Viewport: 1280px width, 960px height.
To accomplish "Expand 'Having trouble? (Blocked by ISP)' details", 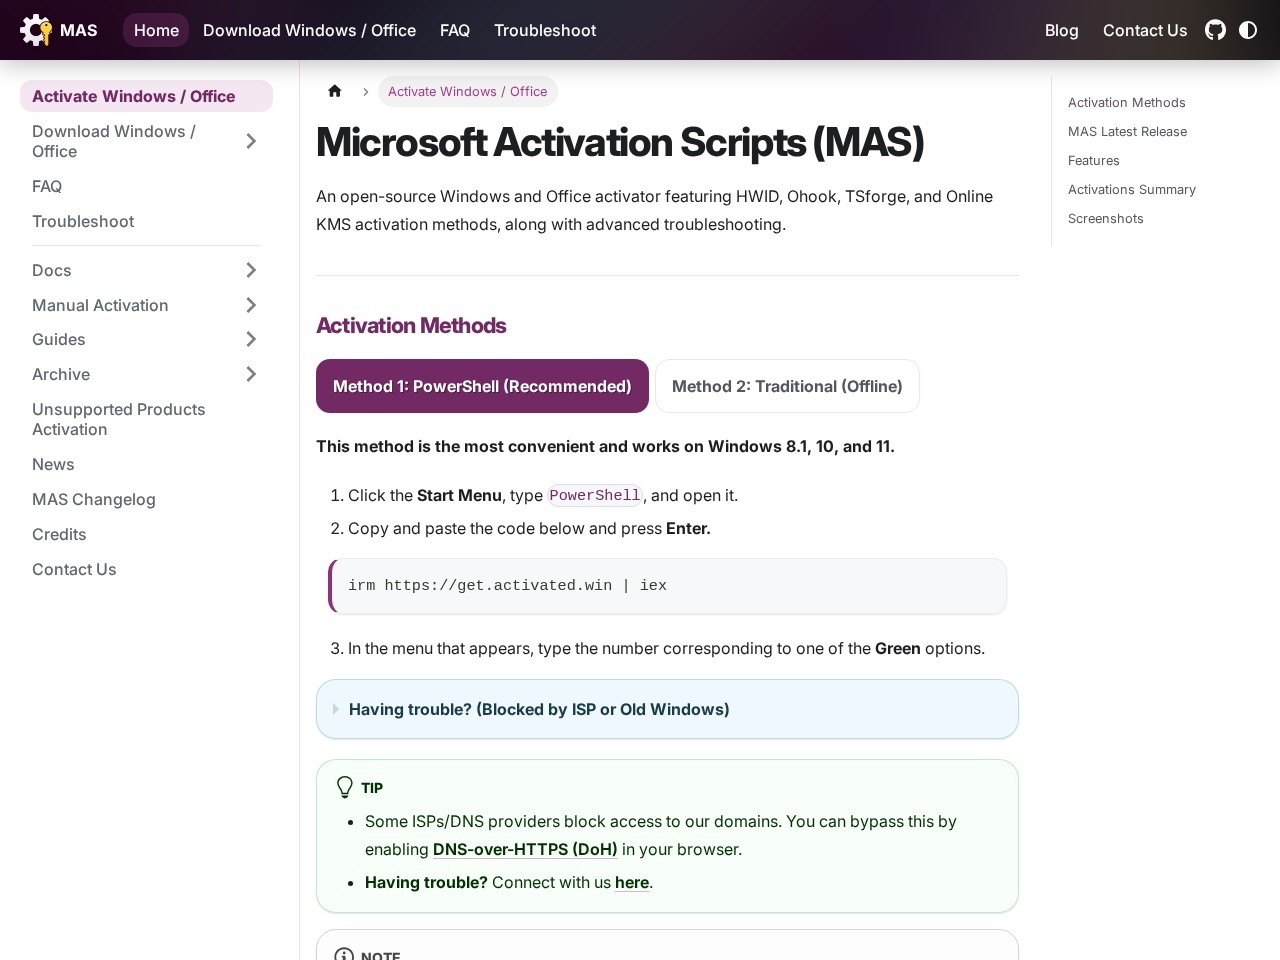I will point(667,709).
